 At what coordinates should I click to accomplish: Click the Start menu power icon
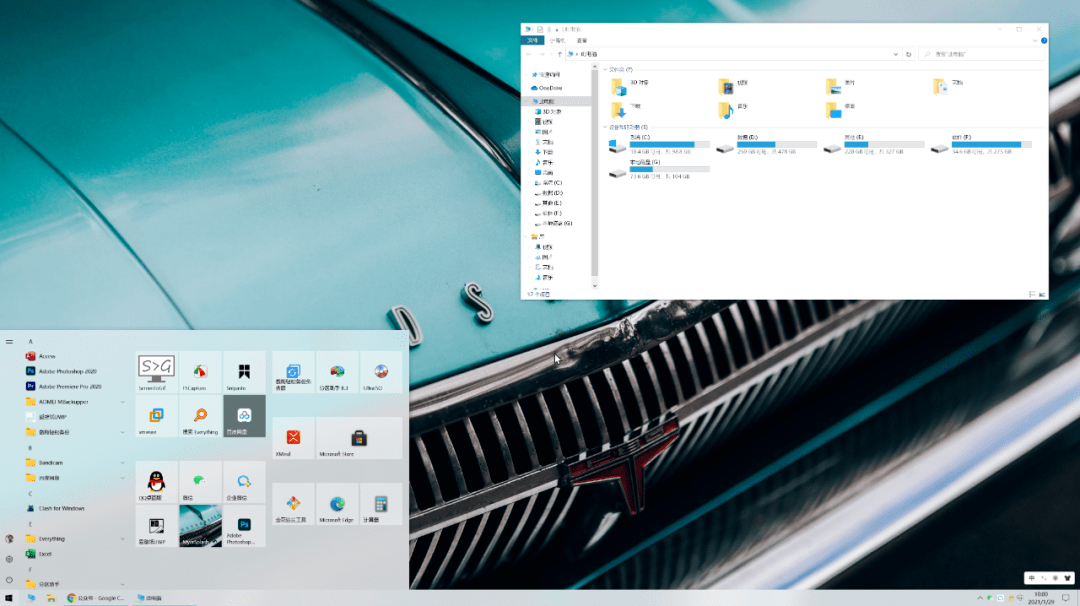9,580
